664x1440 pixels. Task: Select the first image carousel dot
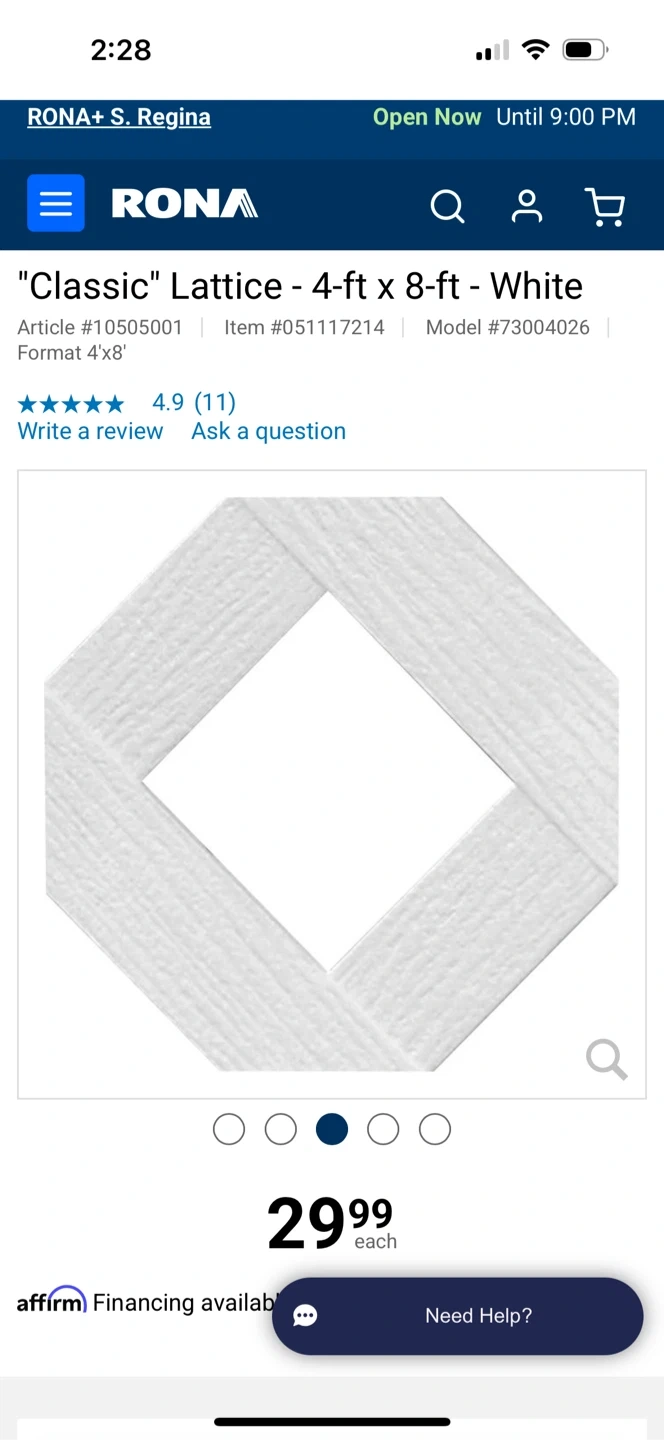click(x=229, y=1129)
